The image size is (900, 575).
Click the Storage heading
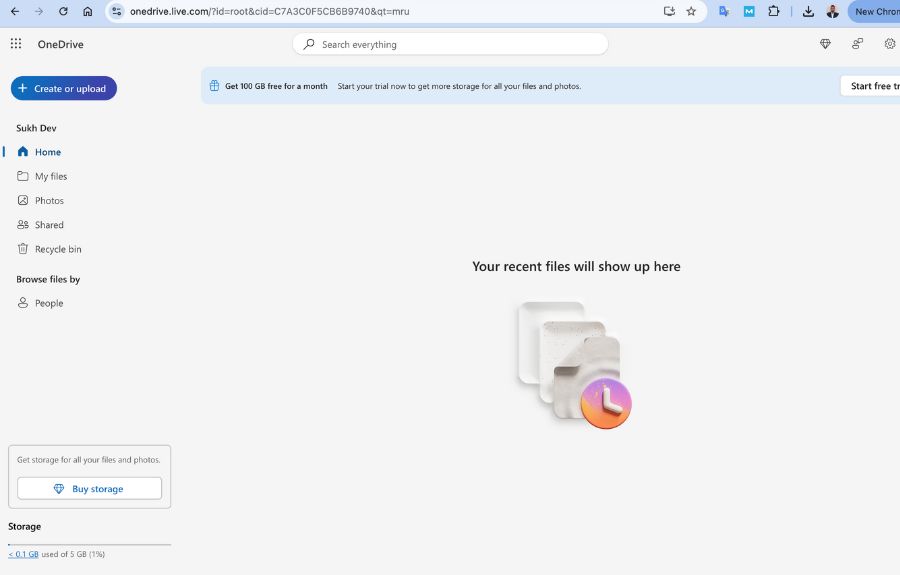pos(25,526)
